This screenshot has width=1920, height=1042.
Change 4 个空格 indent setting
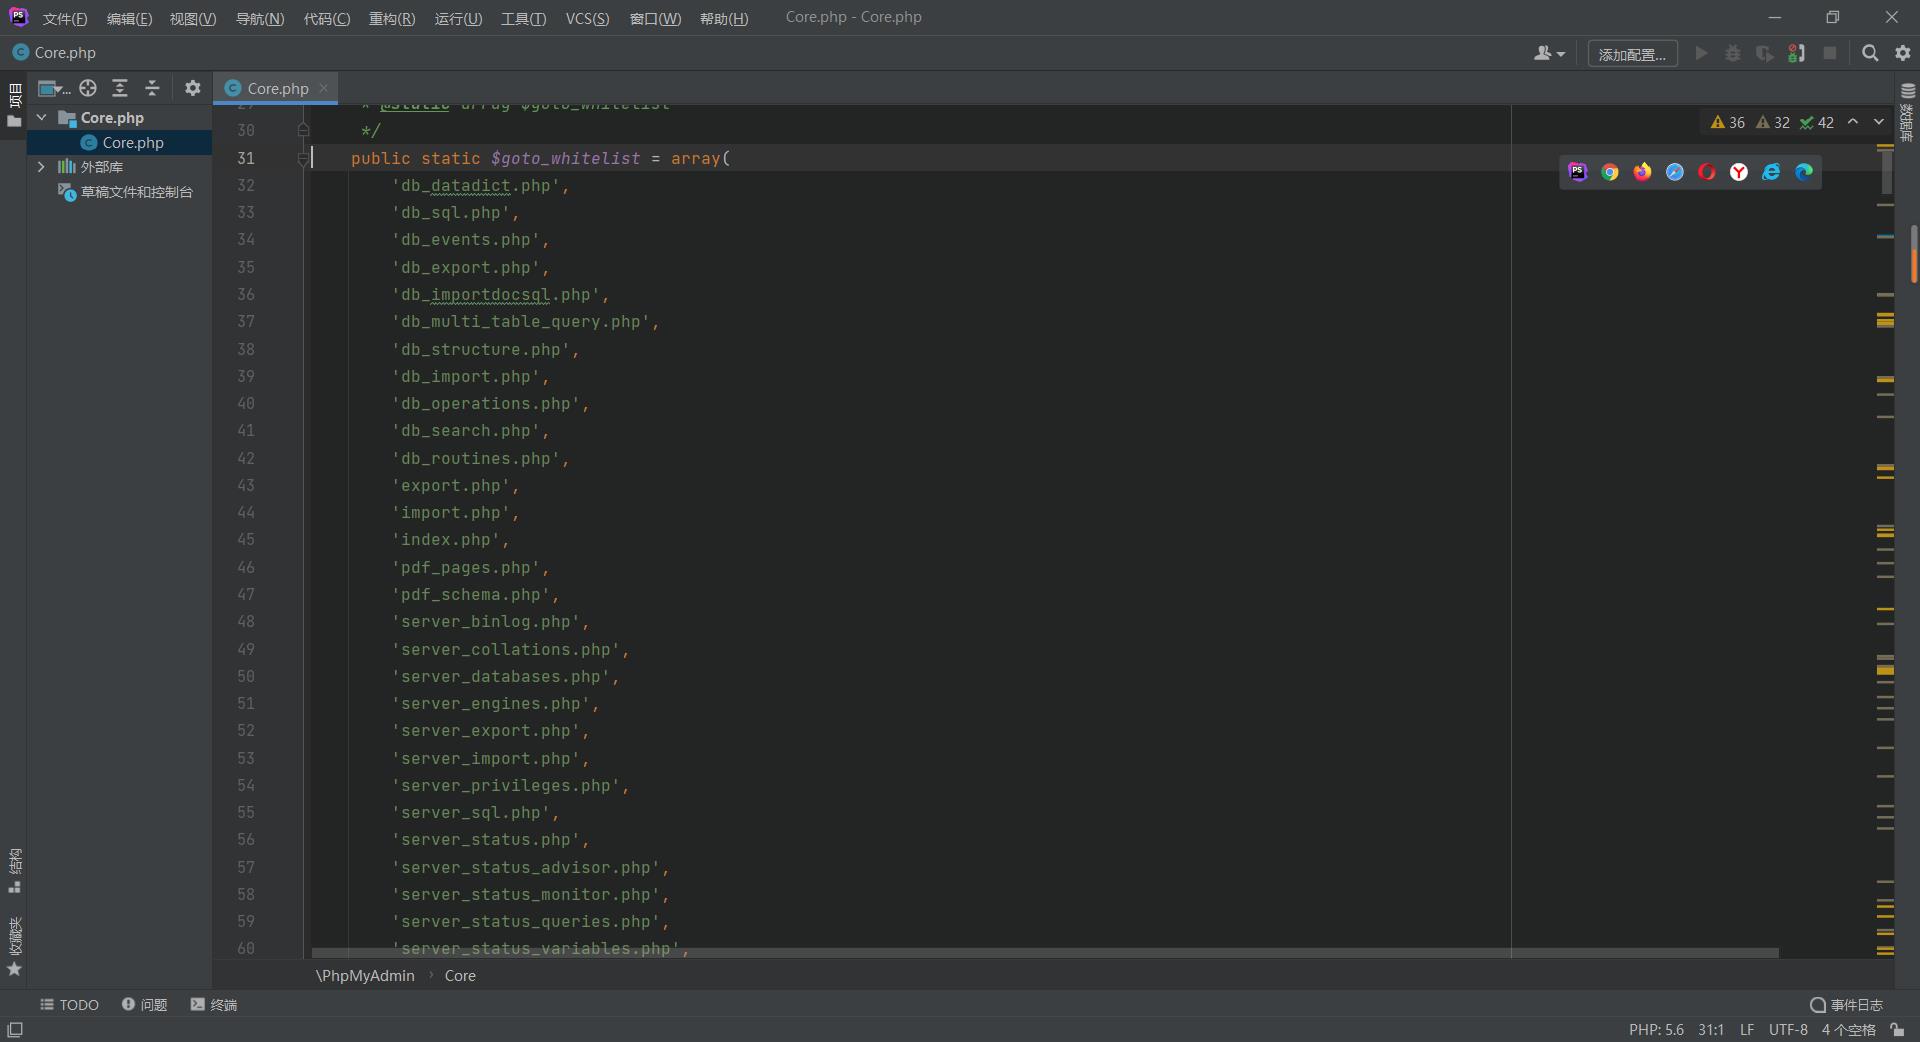click(x=1848, y=1030)
